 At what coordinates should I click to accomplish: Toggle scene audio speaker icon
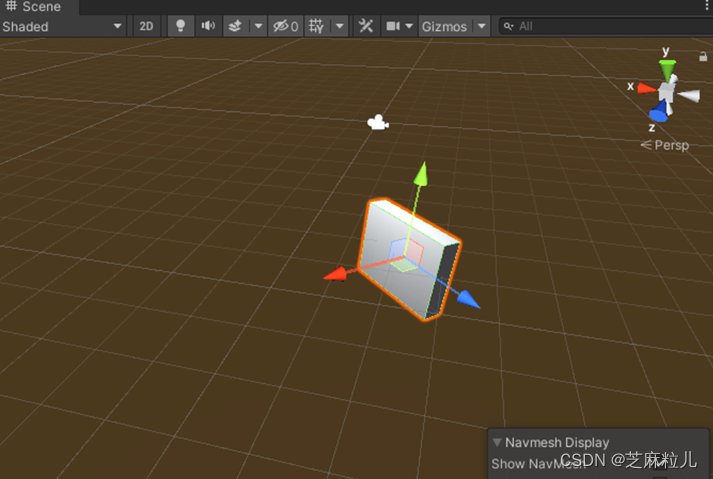[x=208, y=26]
